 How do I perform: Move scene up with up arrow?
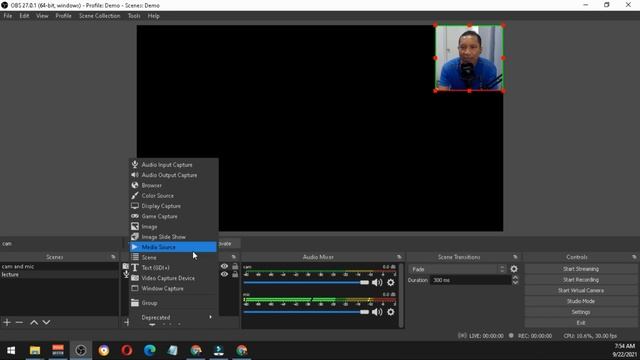click(34, 322)
